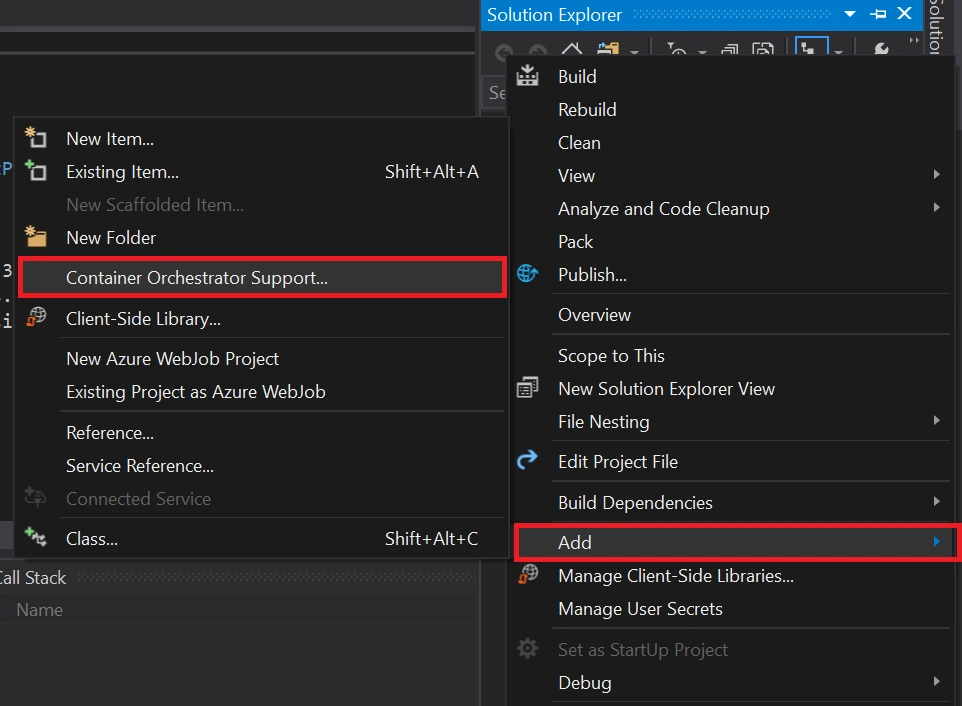Click the New Solution Explorer View icon

pyautogui.click(x=527, y=388)
